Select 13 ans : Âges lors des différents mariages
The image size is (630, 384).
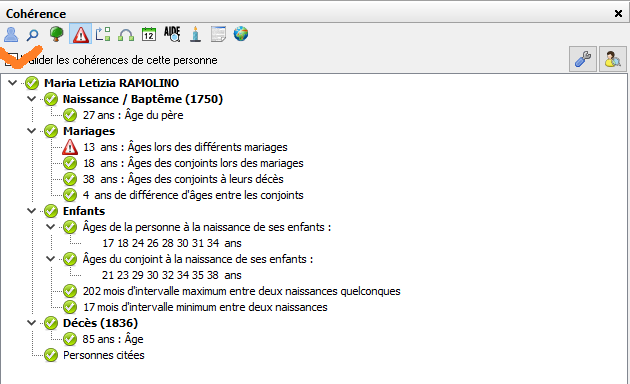[x=185, y=147]
